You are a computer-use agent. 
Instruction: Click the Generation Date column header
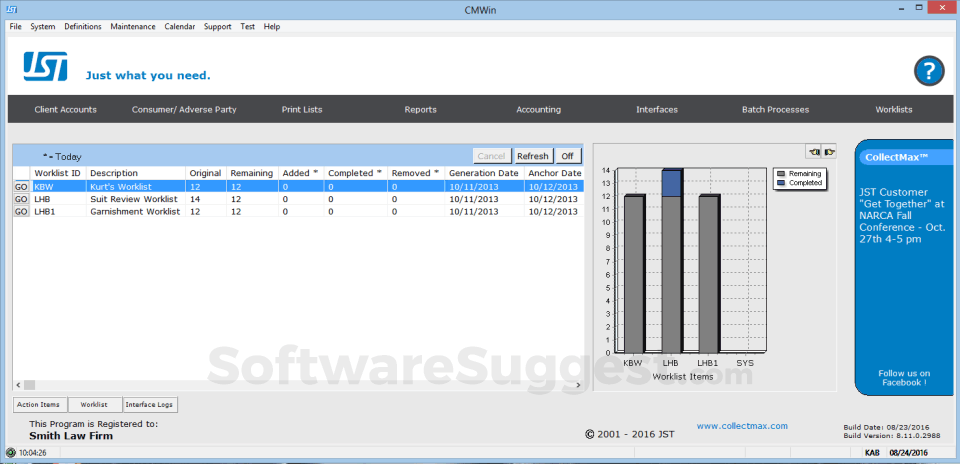484,173
